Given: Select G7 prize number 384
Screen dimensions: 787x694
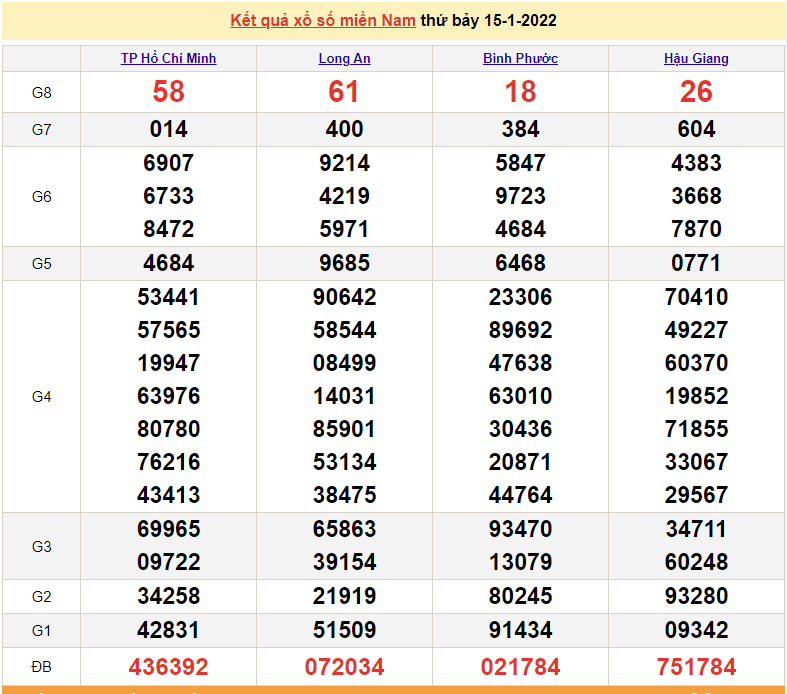Looking at the screenshot, I should click(520, 129).
